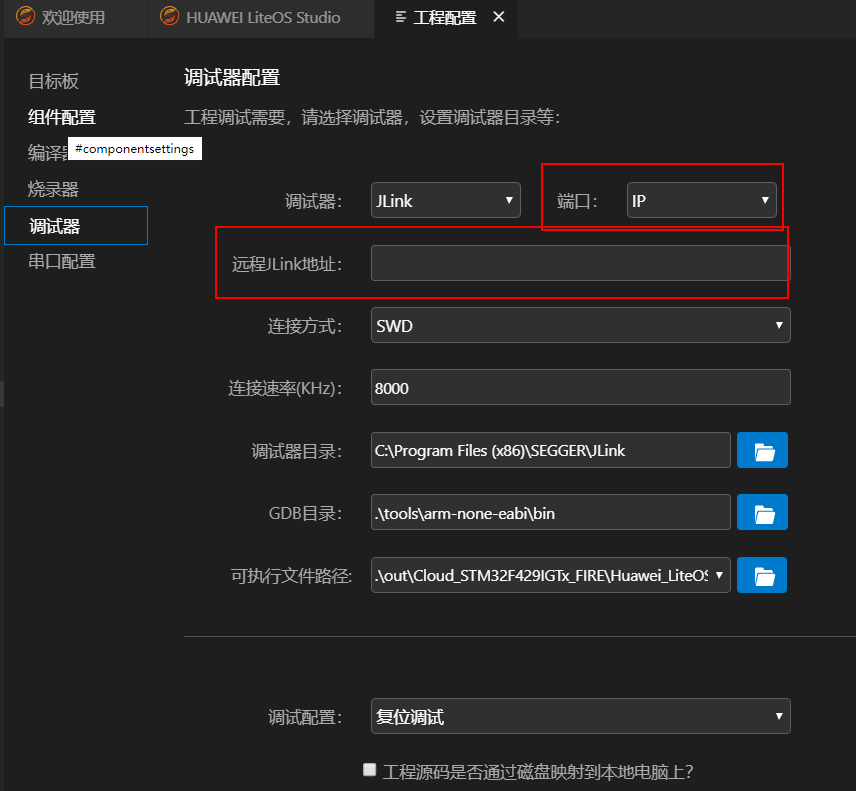Open 目标板 settings section
The image size is (856, 791).
[x=54, y=81]
